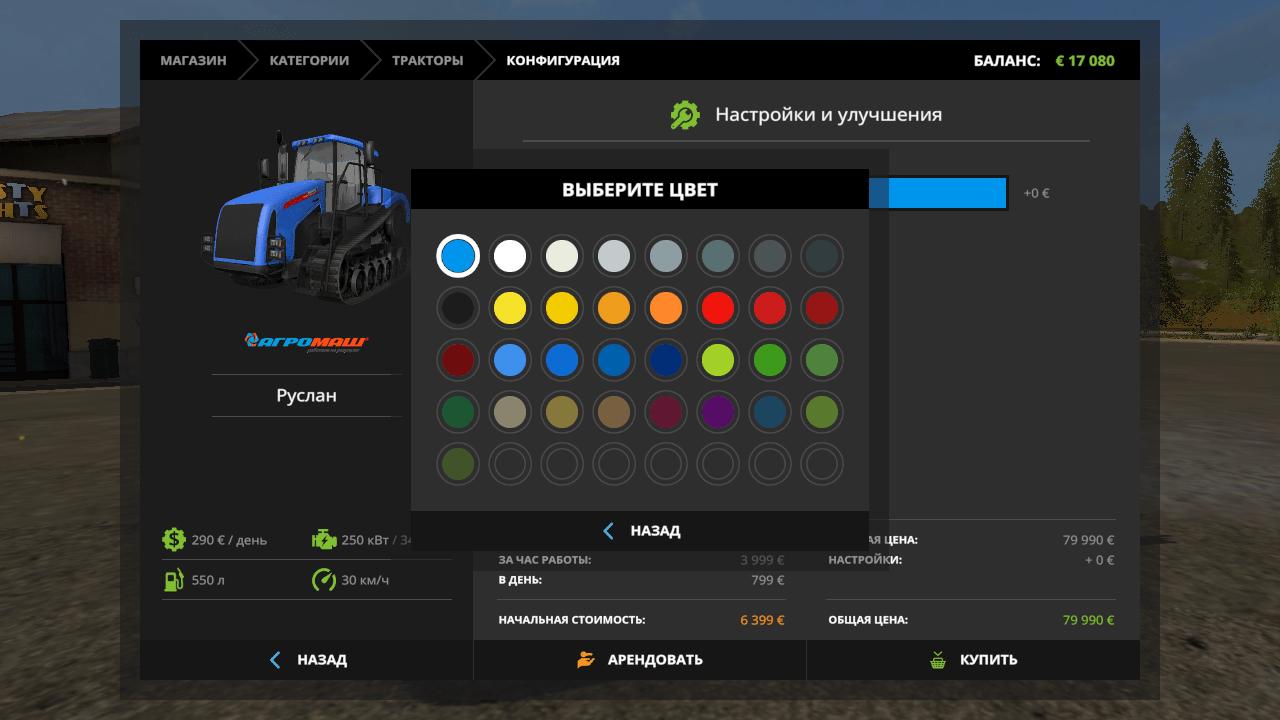The image size is (1280, 720).
Task: Click the orange hand Rent icon
Action: tap(586, 660)
